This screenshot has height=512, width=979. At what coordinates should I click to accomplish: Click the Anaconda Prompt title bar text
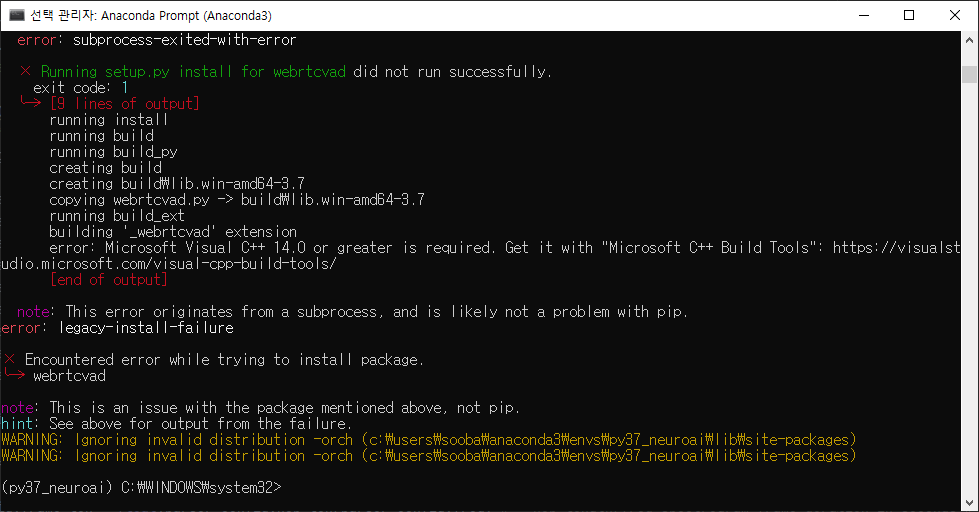151,16
